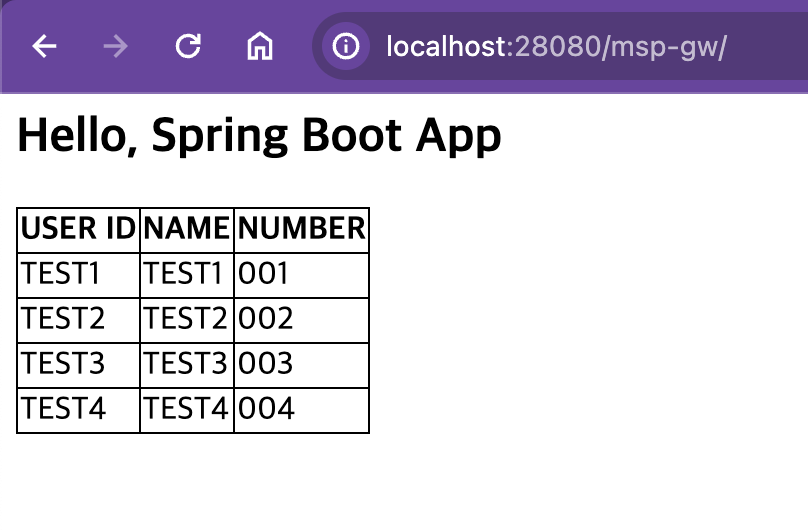Viewport: 808px width, 530px height.
Task: Select TEST2 in the USER ID column
Action: point(78,320)
